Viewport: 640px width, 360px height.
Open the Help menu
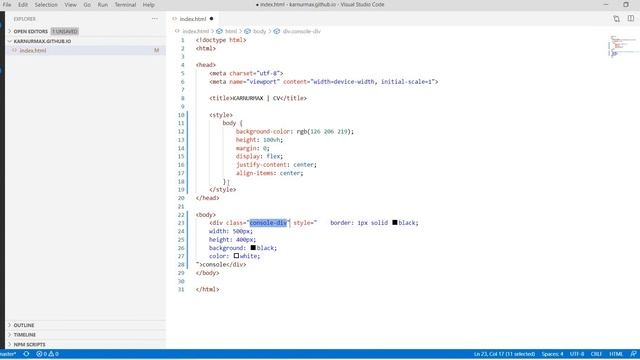(149, 5)
